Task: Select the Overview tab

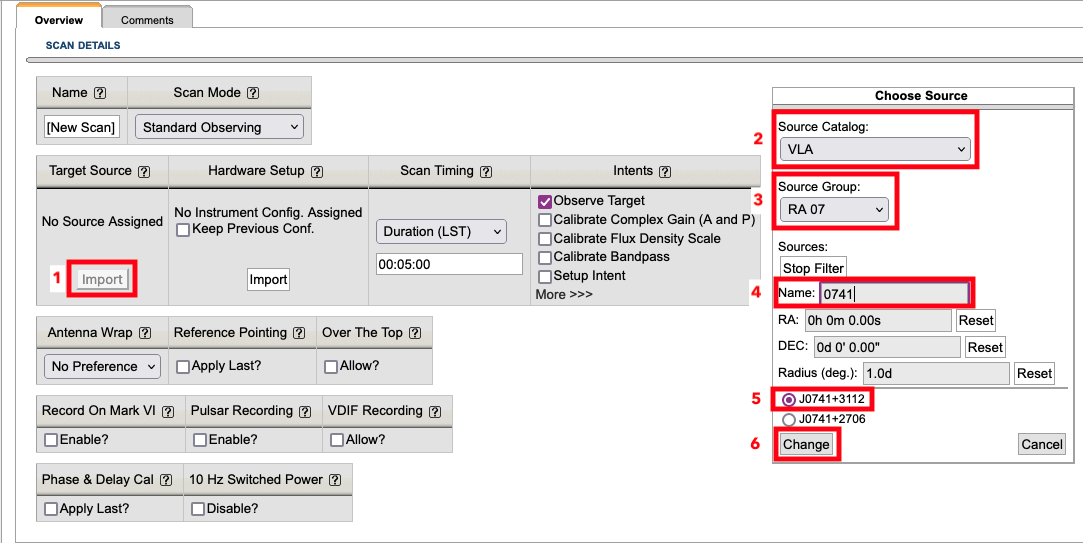Action: [x=58, y=20]
